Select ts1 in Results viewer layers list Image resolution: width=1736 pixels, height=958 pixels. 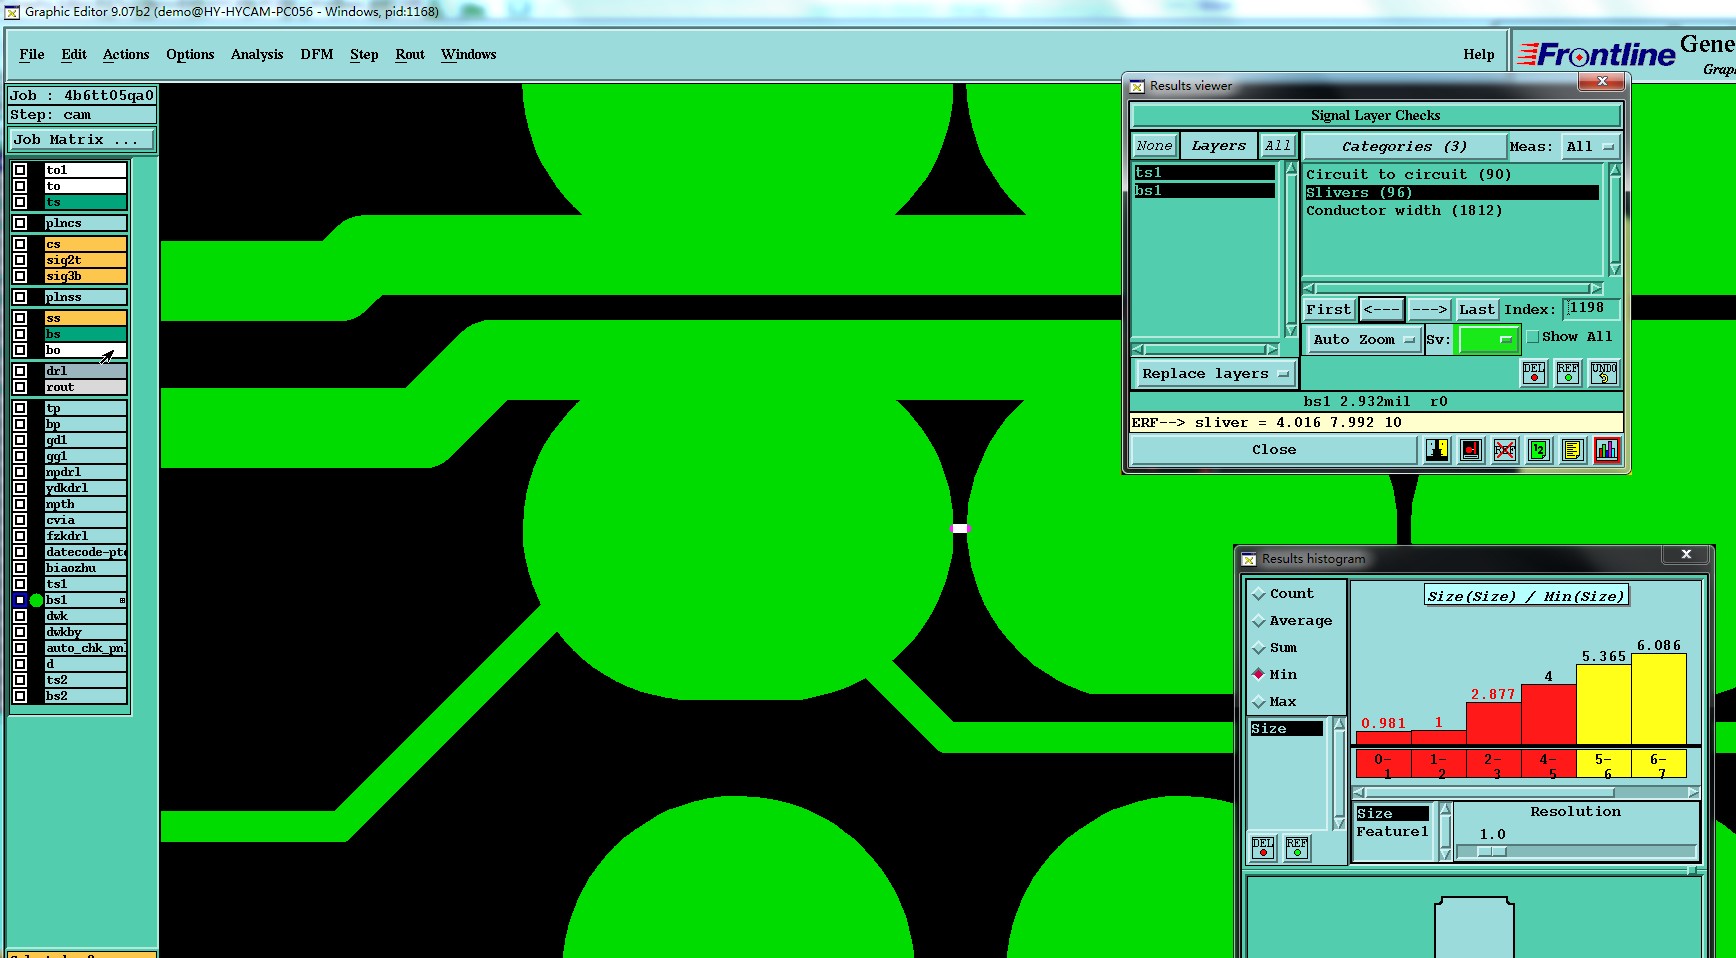click(1204, 173)
